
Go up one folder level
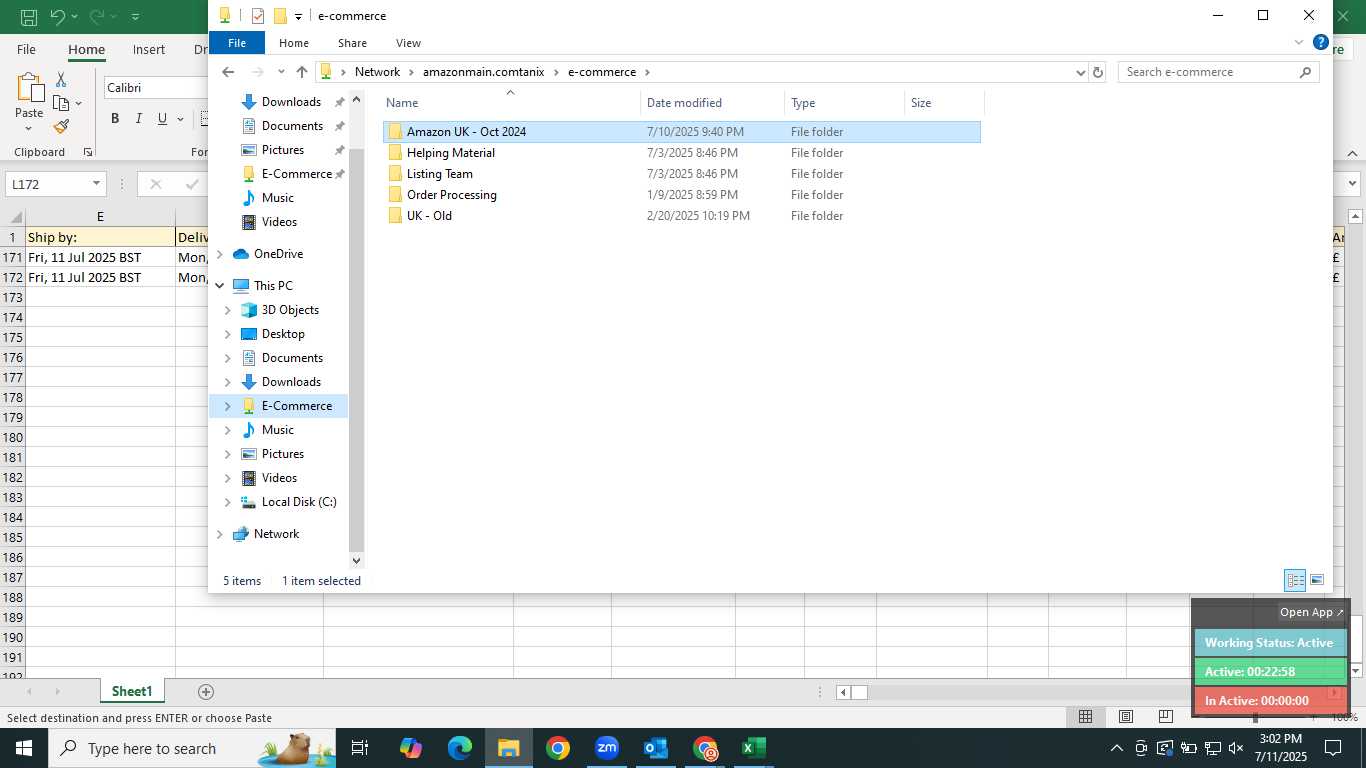click(301, 72)
